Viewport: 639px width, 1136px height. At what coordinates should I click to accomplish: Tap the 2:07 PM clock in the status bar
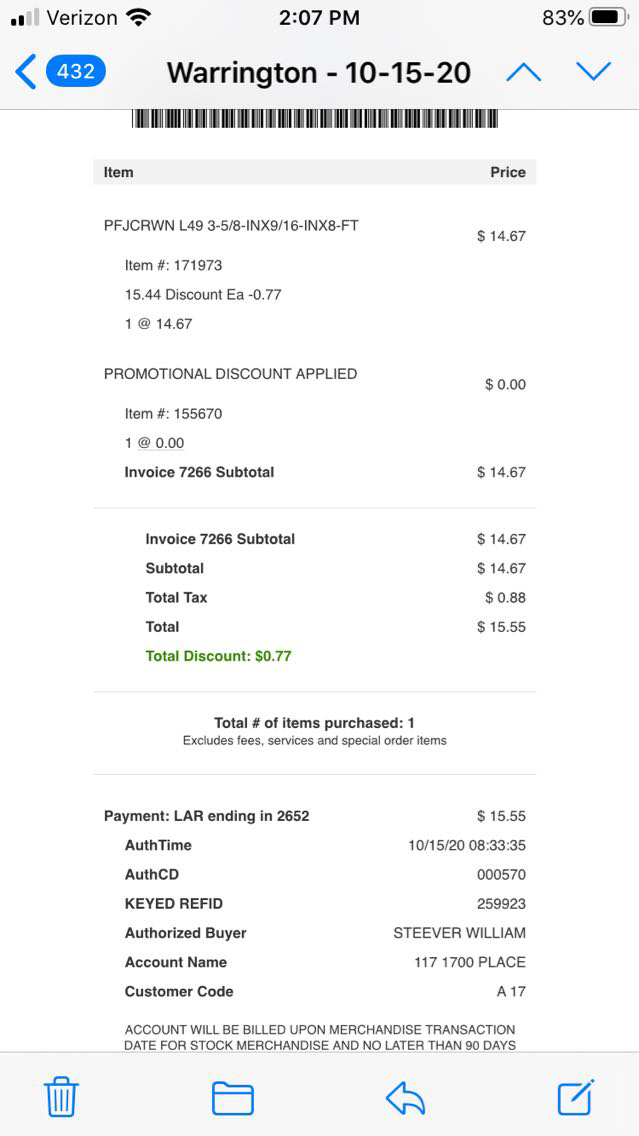319,18
